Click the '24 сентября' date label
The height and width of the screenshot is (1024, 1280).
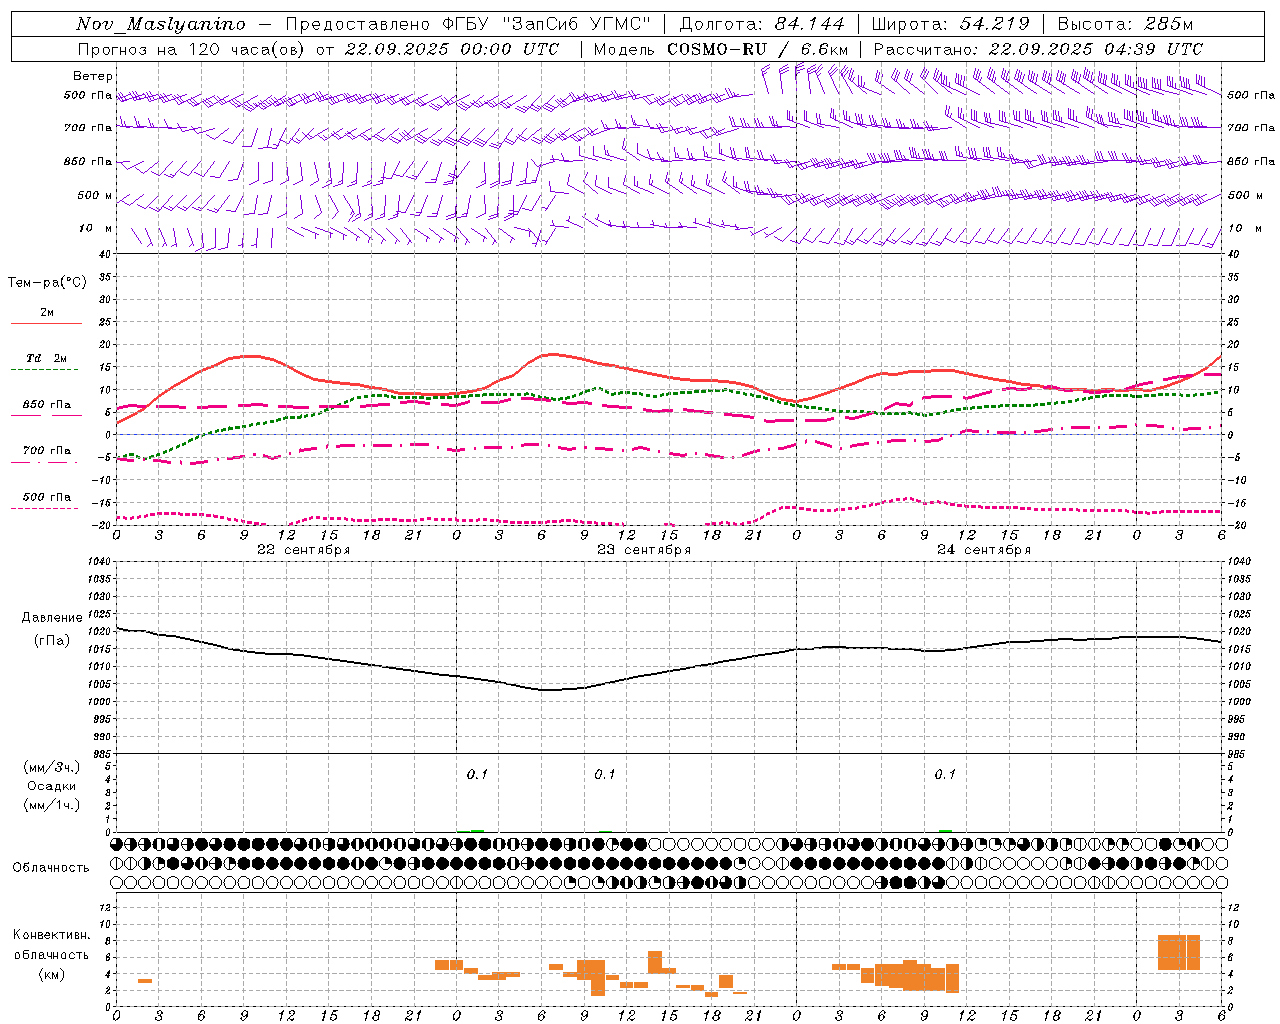coord(983,550)
